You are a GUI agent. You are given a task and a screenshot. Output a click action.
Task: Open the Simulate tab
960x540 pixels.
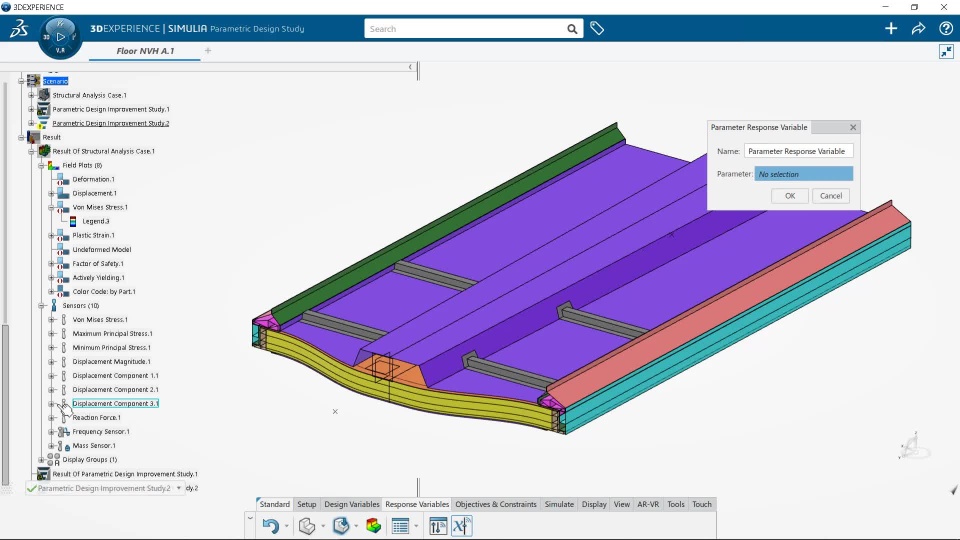click(x=559, y=504)
